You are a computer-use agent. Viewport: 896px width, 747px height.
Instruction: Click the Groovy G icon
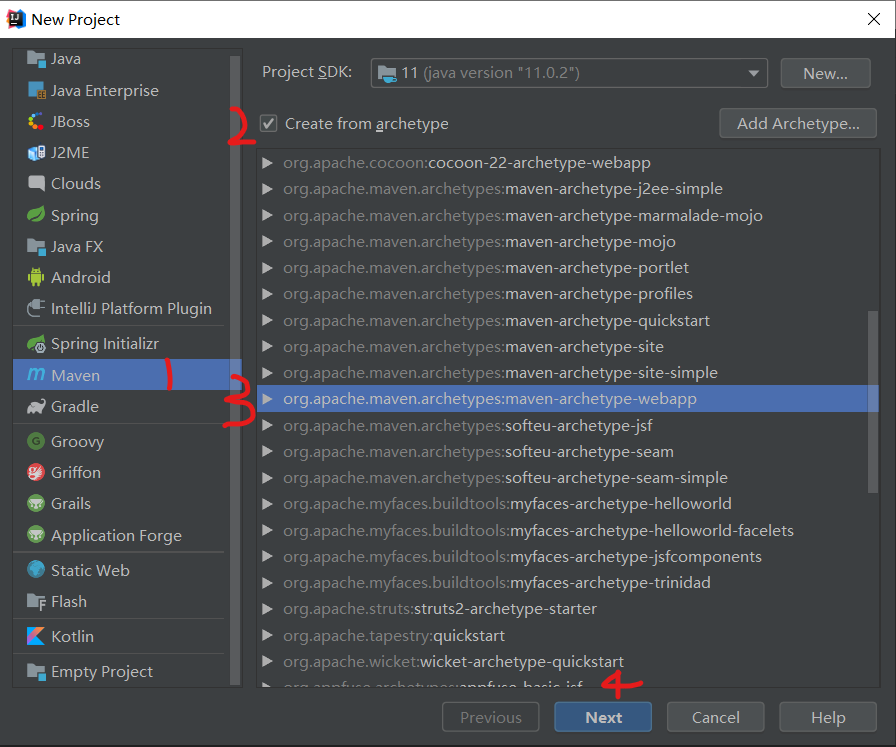[36, 441]
